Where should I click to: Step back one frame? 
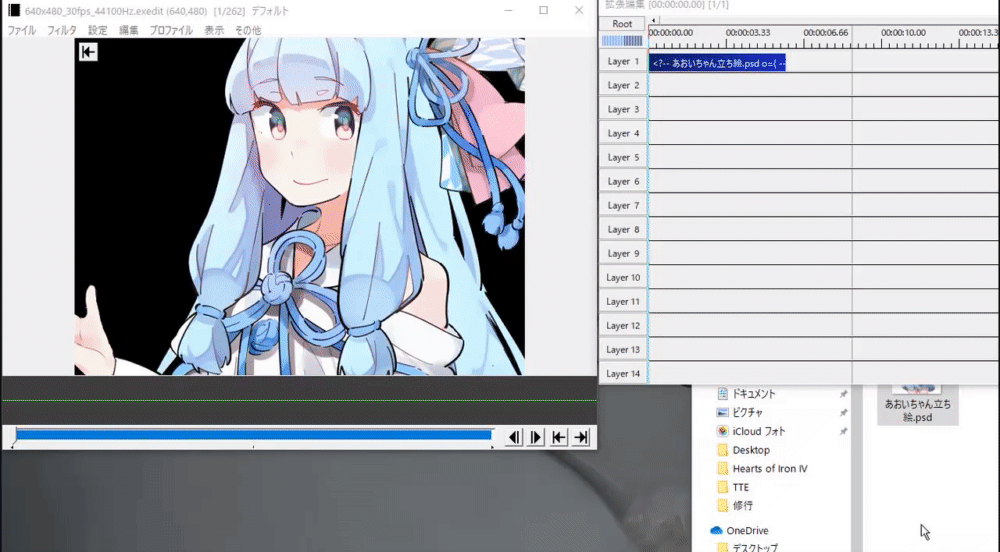(513, 437)
